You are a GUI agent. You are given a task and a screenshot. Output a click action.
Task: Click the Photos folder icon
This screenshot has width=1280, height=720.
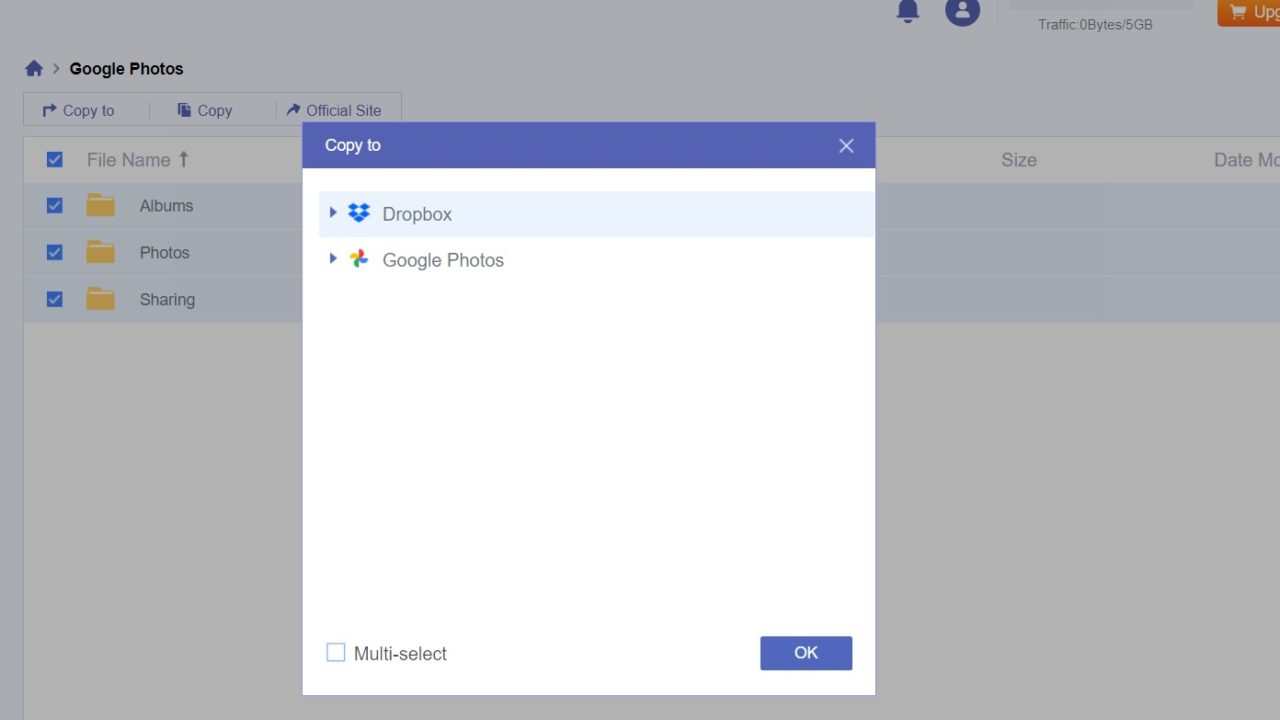pyautogui.click(x=100, y=252)
